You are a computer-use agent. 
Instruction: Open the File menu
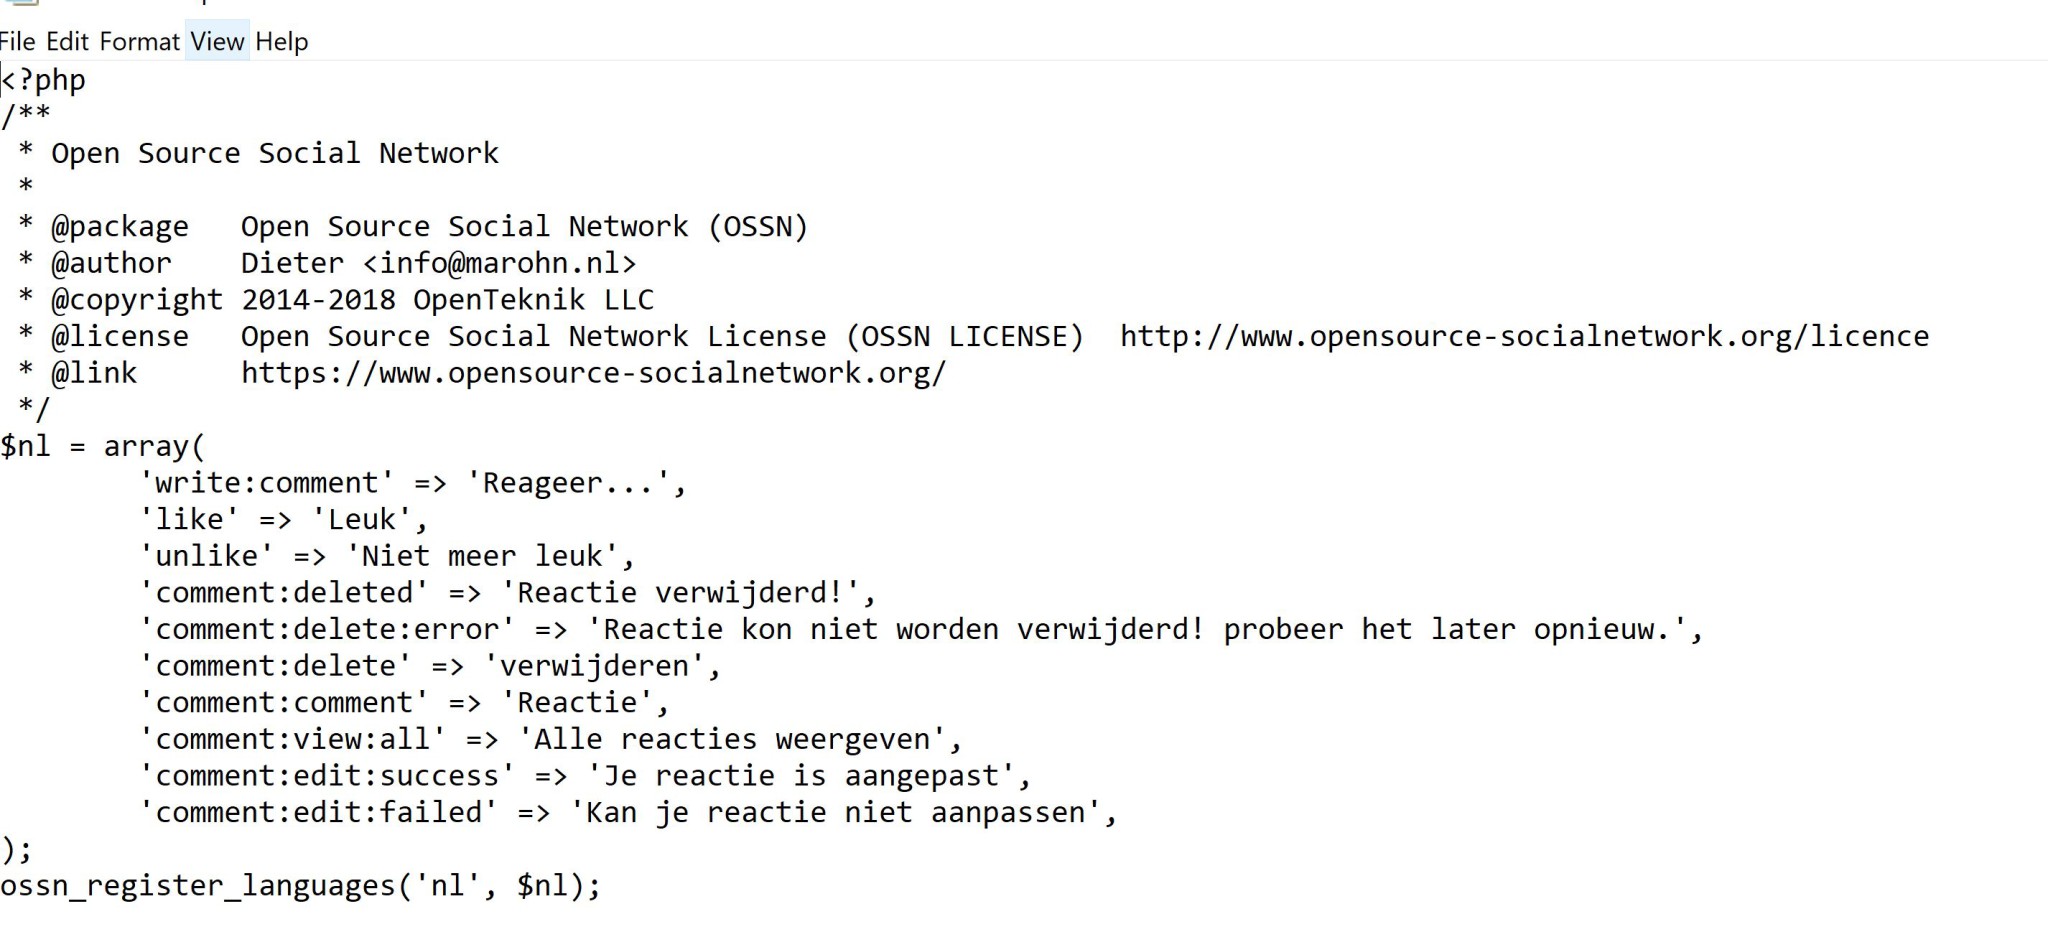[x=17, y=42]
